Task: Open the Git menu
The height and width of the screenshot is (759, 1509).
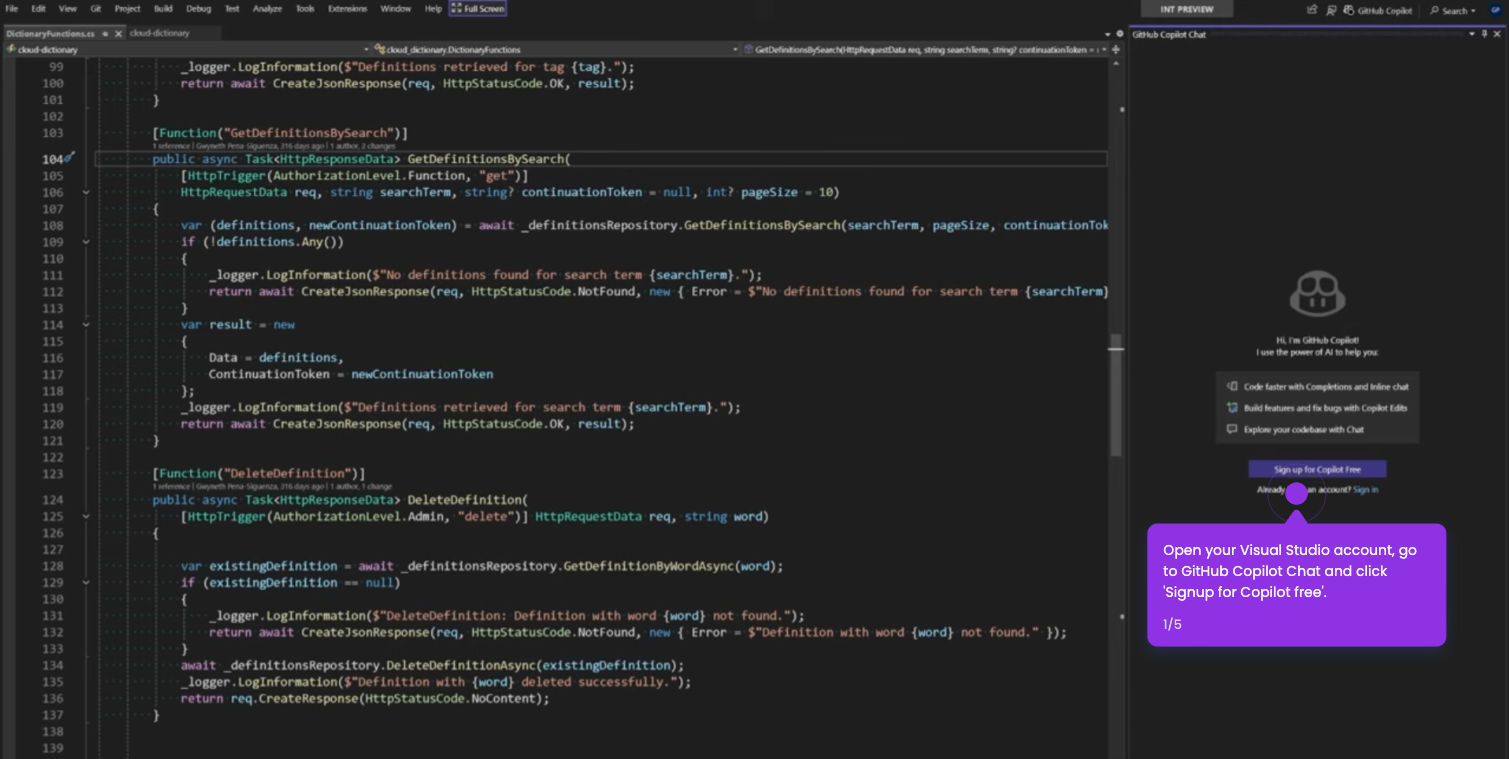Action: (95, 9)
